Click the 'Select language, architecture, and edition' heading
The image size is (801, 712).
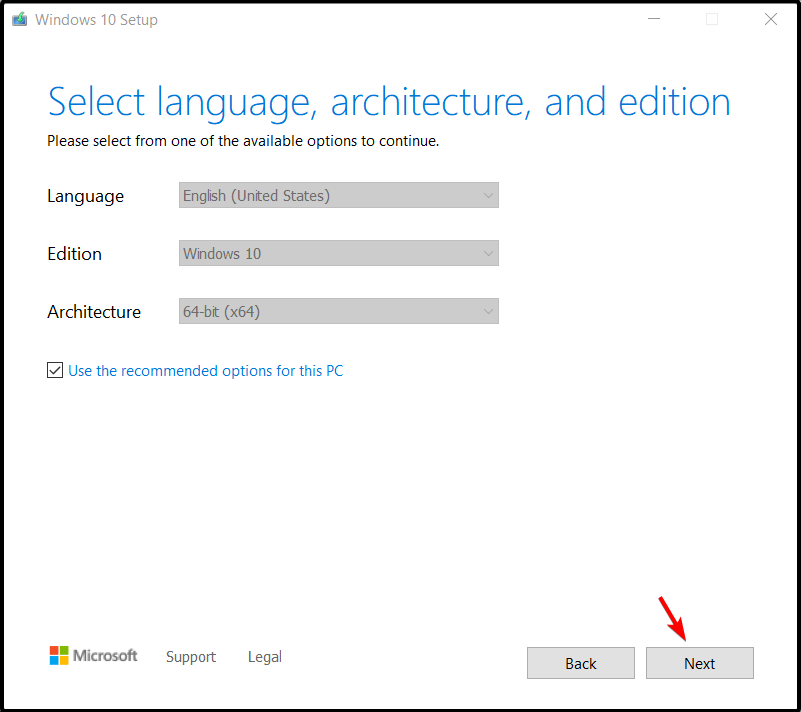(x=389, y=103)
